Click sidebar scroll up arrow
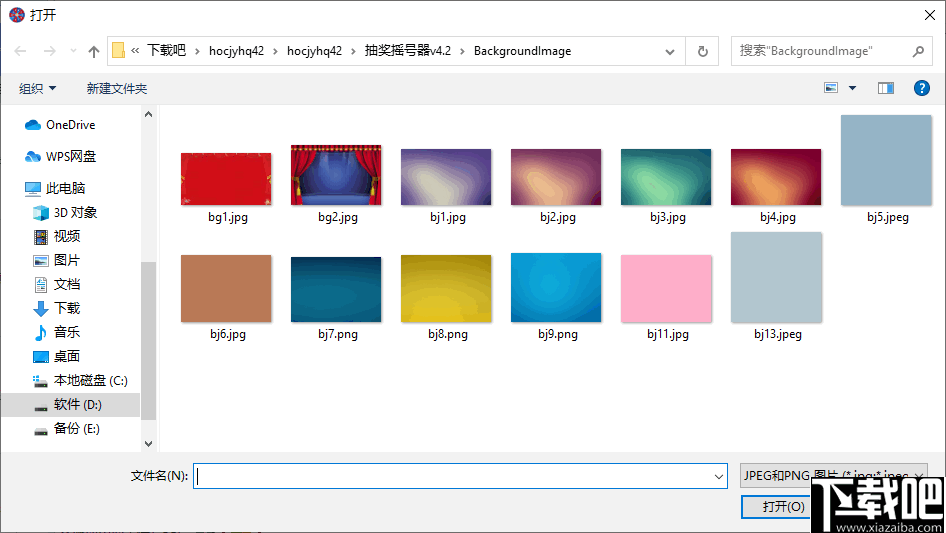The image size is (946, 533). pos(148,114)
